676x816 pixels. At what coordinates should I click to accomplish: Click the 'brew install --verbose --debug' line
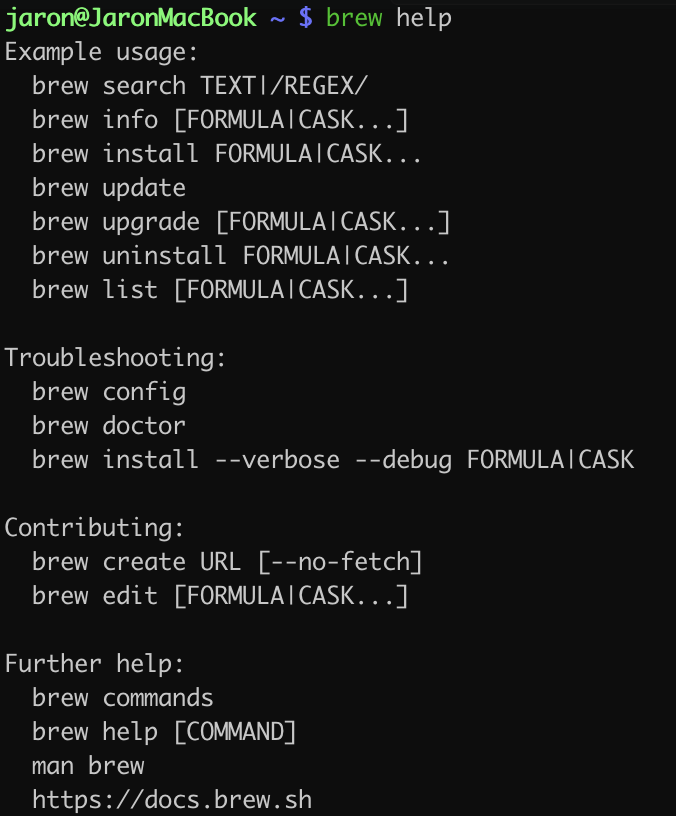coord(333,460)
